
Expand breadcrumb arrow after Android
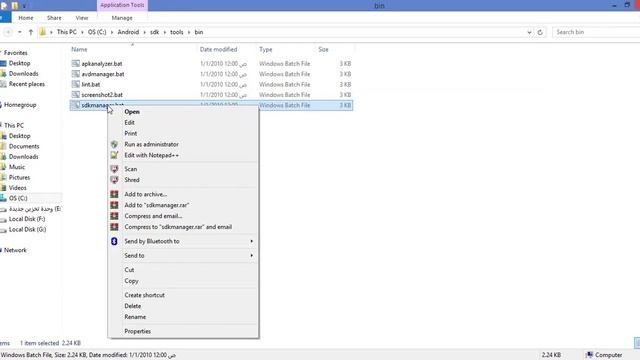coord(144,32)
